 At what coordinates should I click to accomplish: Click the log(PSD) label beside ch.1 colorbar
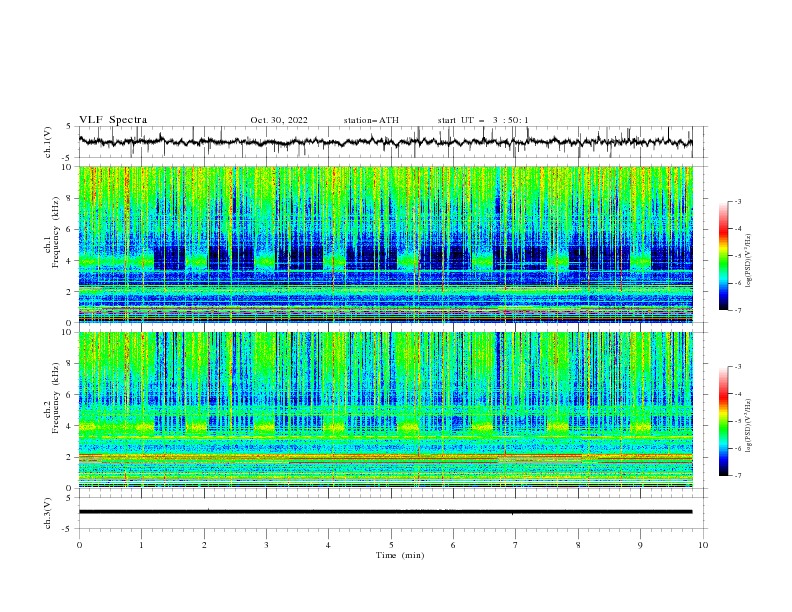(749, 261)
